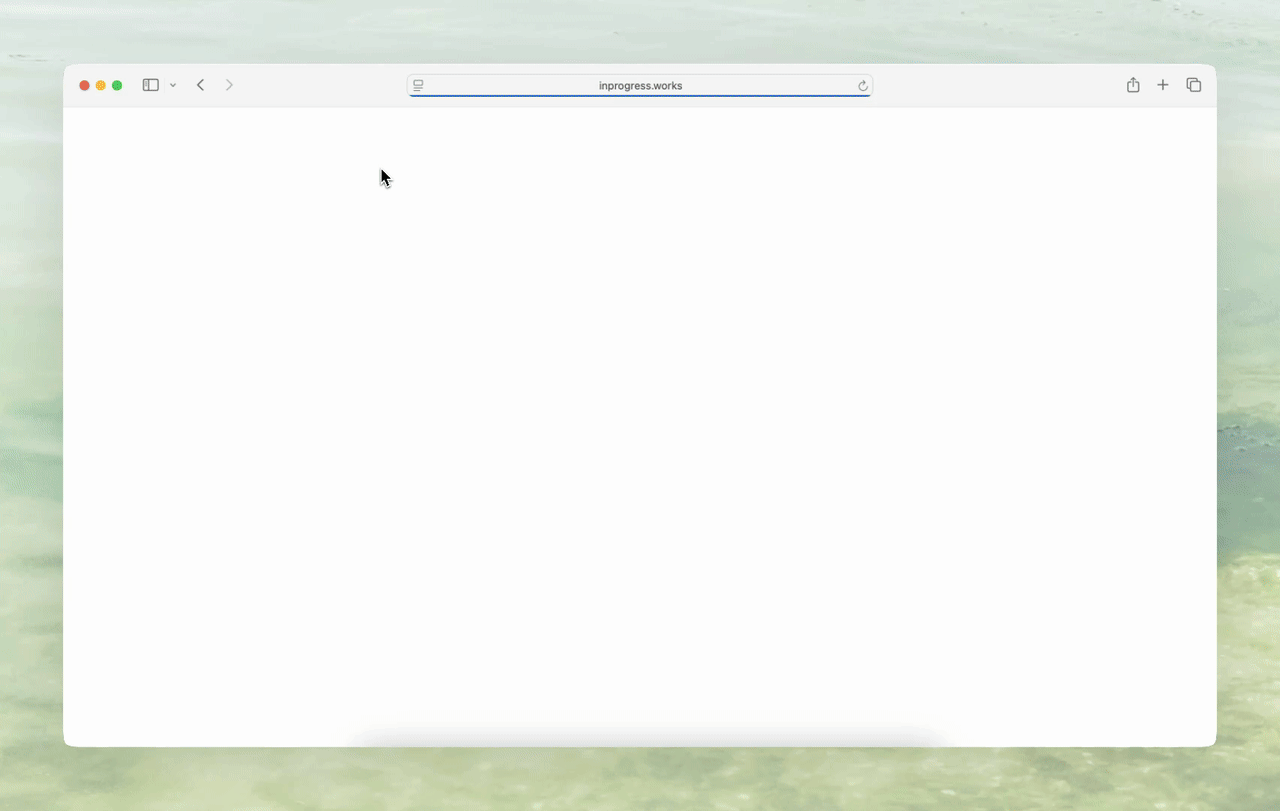Viewport: 1280px width, 811px height.
Task: Focus the inprogress.works address bar
Action: (x=640, y=86)
